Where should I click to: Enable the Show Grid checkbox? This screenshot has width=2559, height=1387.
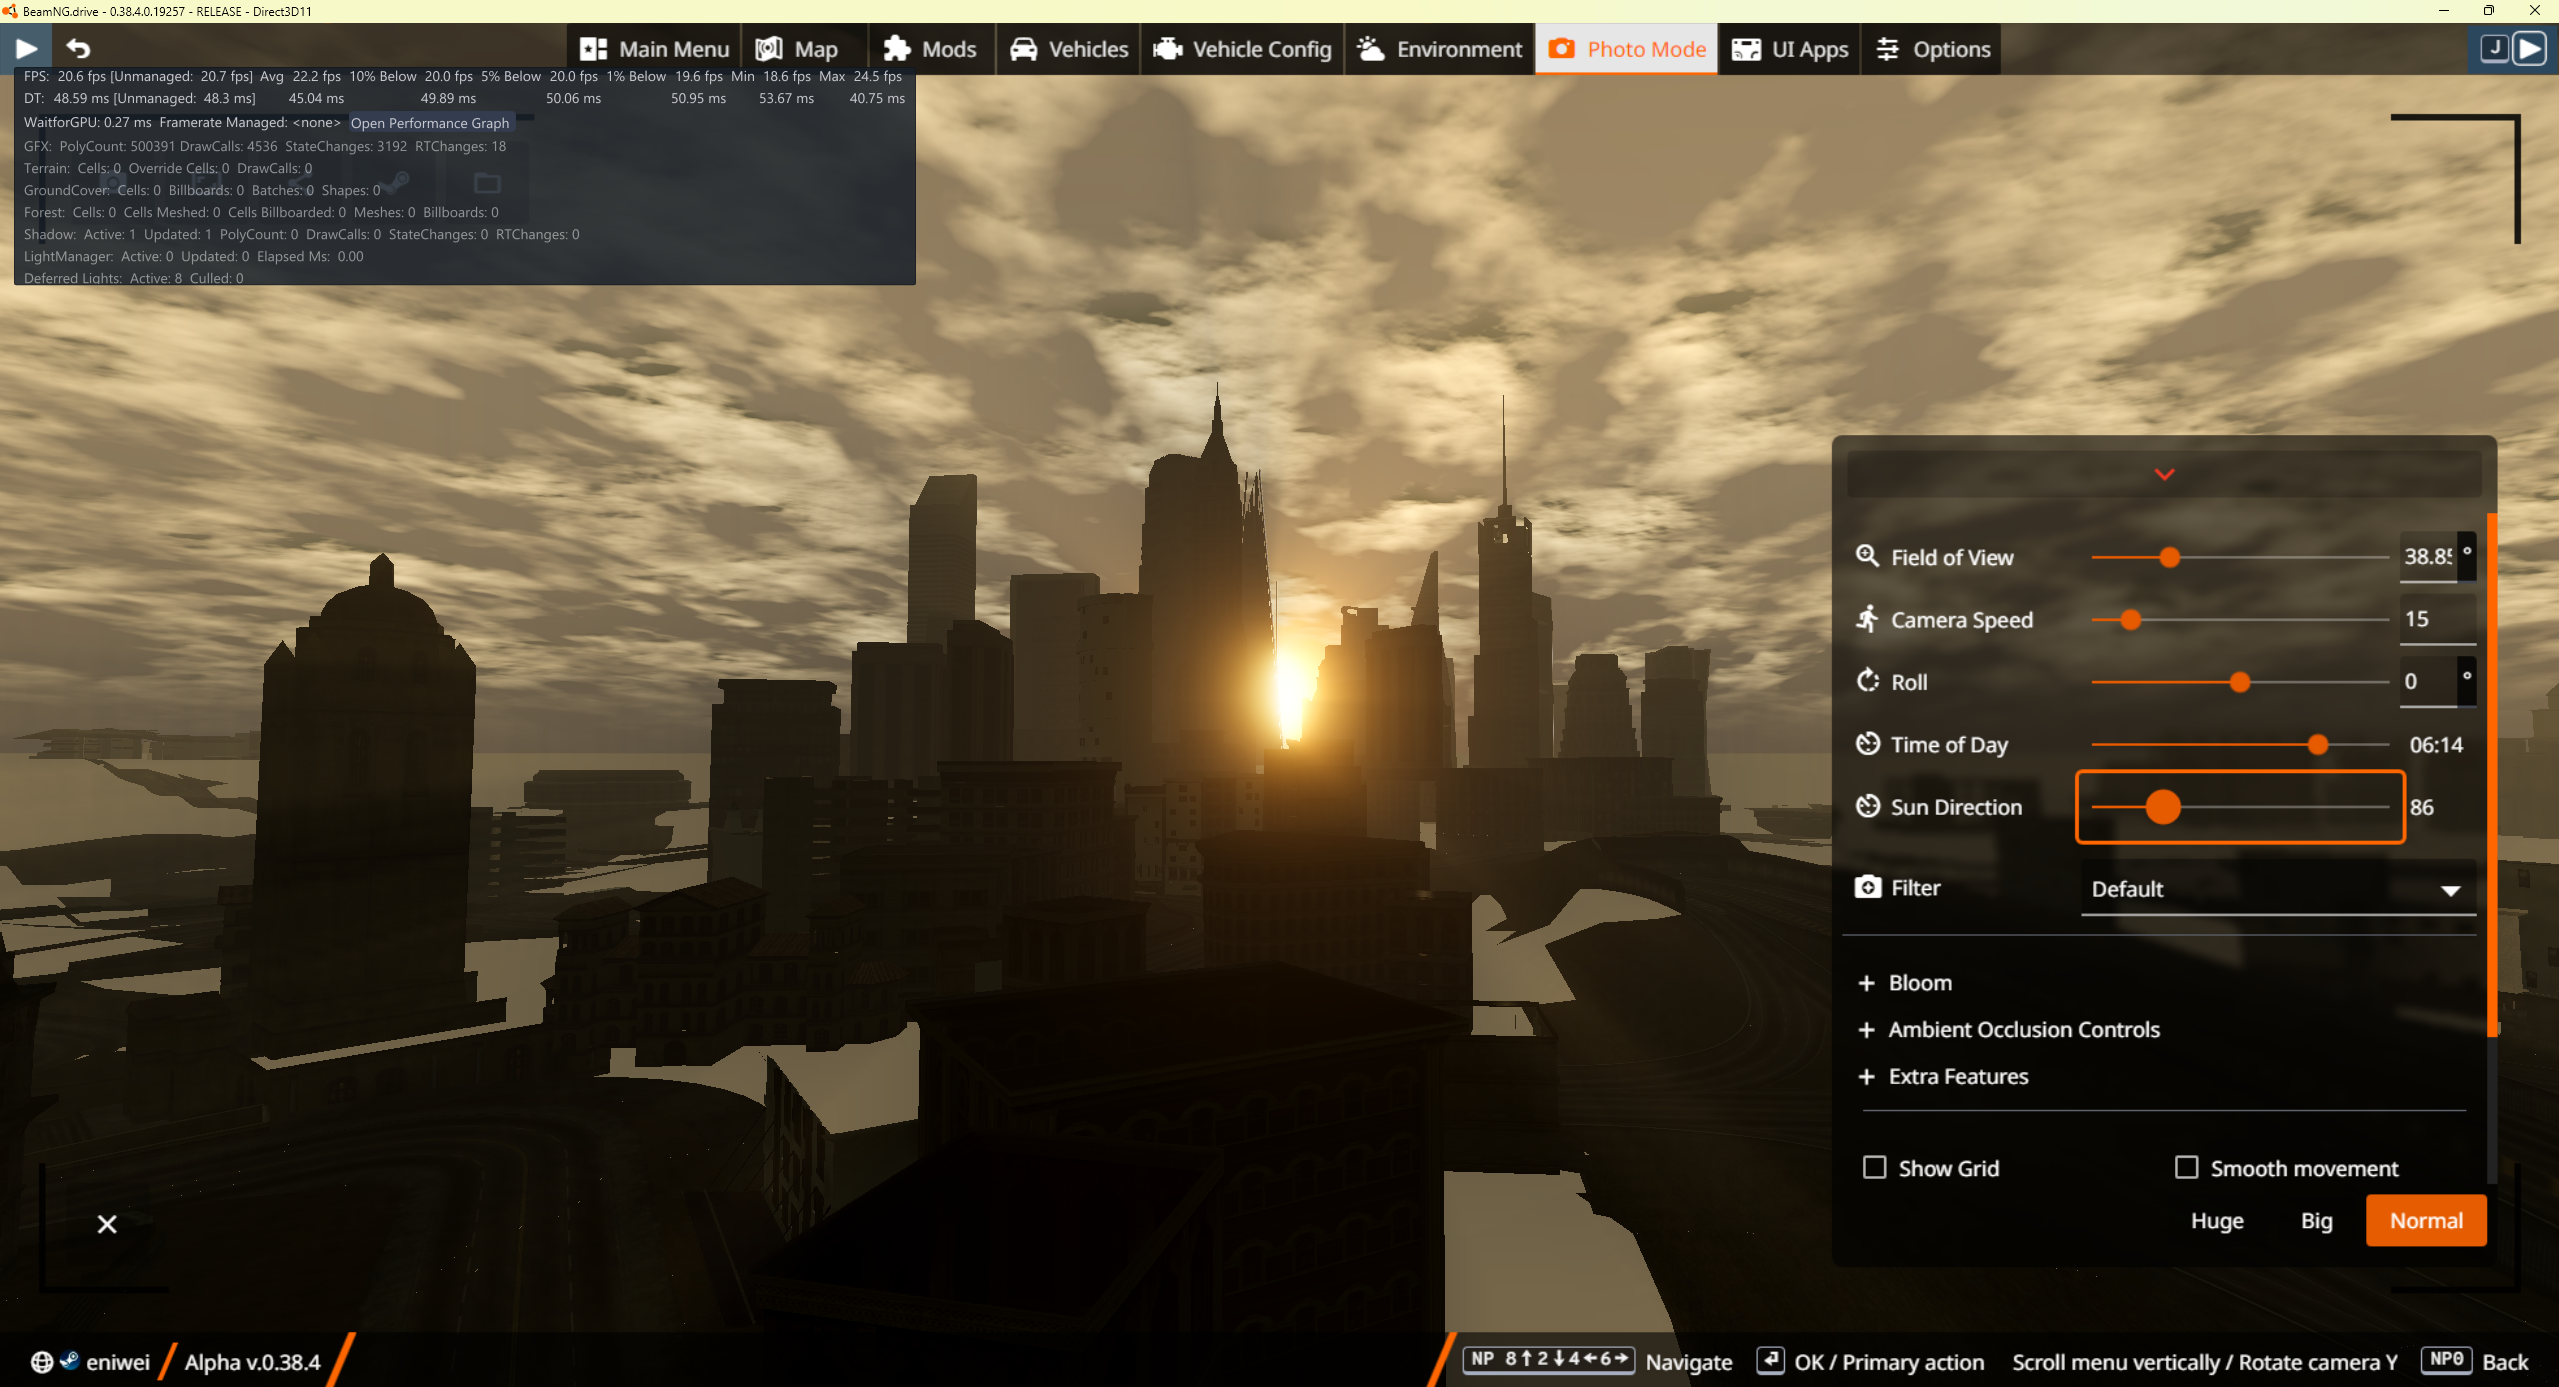pos(1875,1167)
